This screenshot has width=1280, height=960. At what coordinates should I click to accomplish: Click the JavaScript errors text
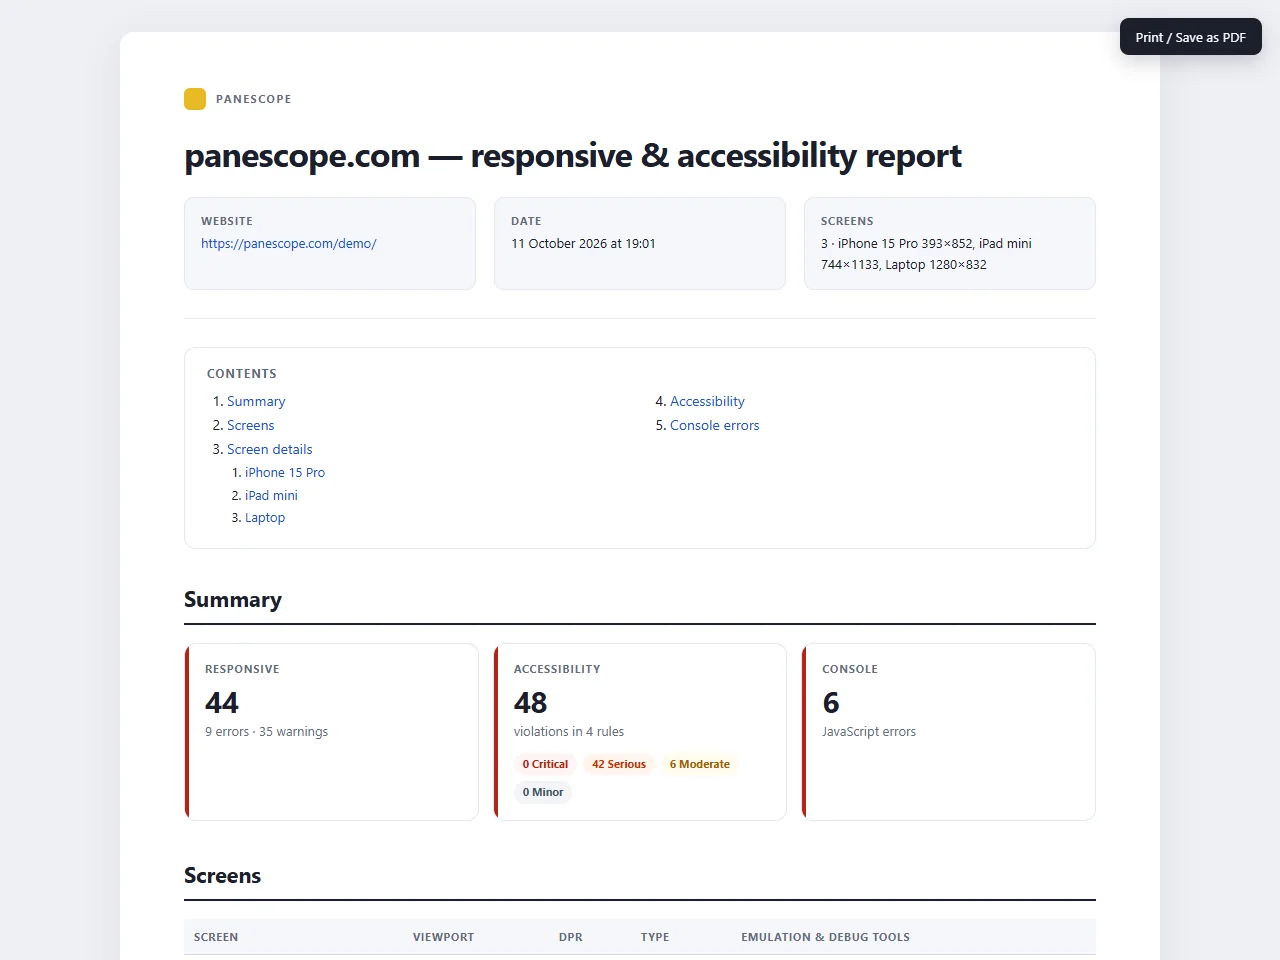coord(869,731)
